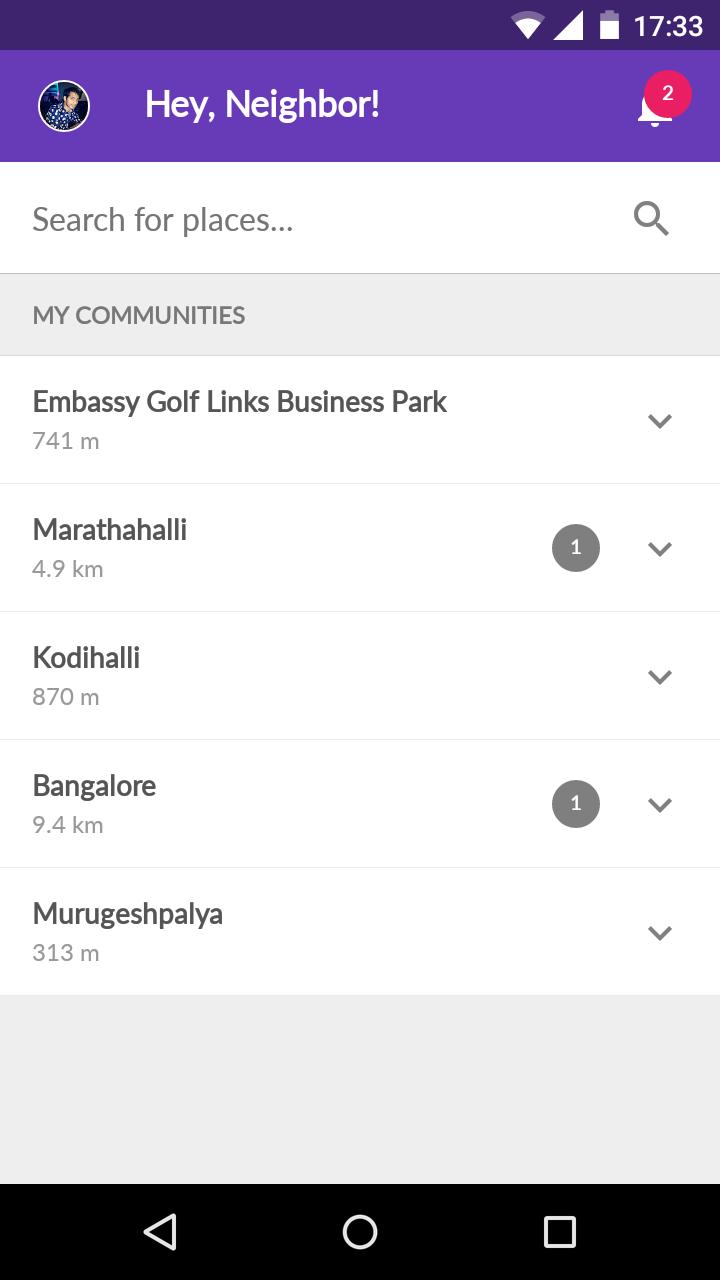
Task: Open the recent apps overview
Action: pyautogui.click(x=559, y=1232)
